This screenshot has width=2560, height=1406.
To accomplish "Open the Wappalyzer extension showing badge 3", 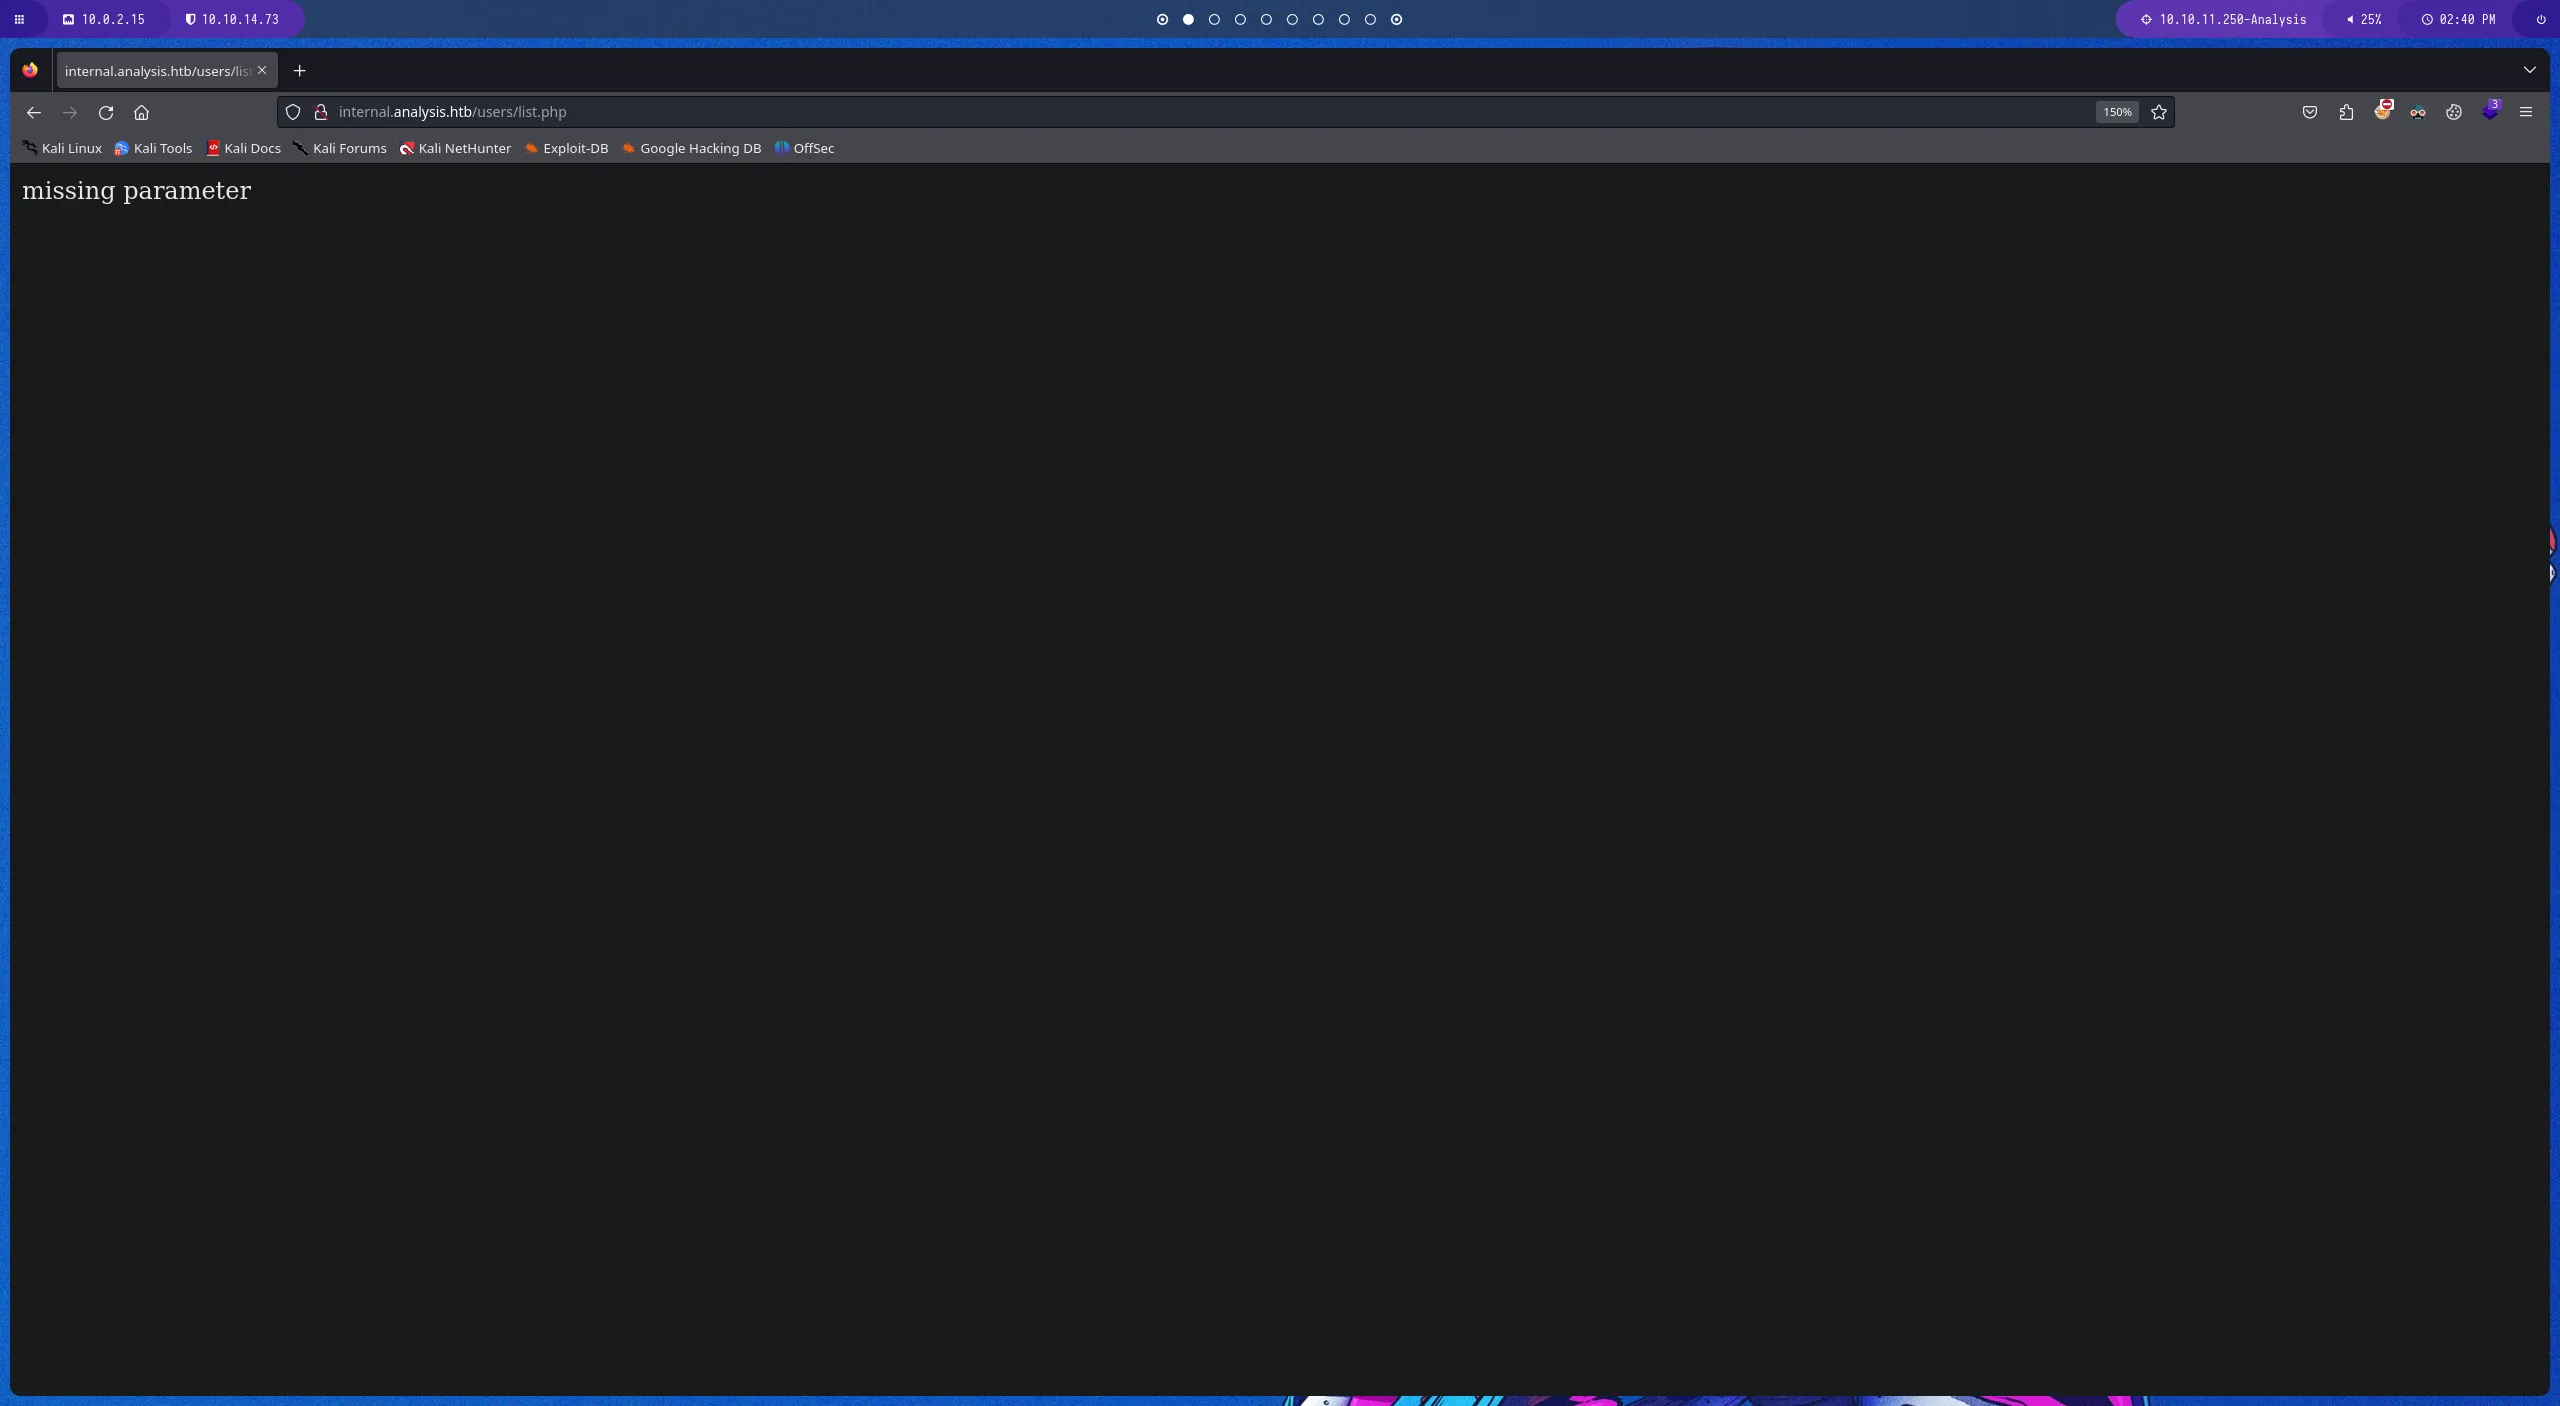I will [x=2491, y=112].
